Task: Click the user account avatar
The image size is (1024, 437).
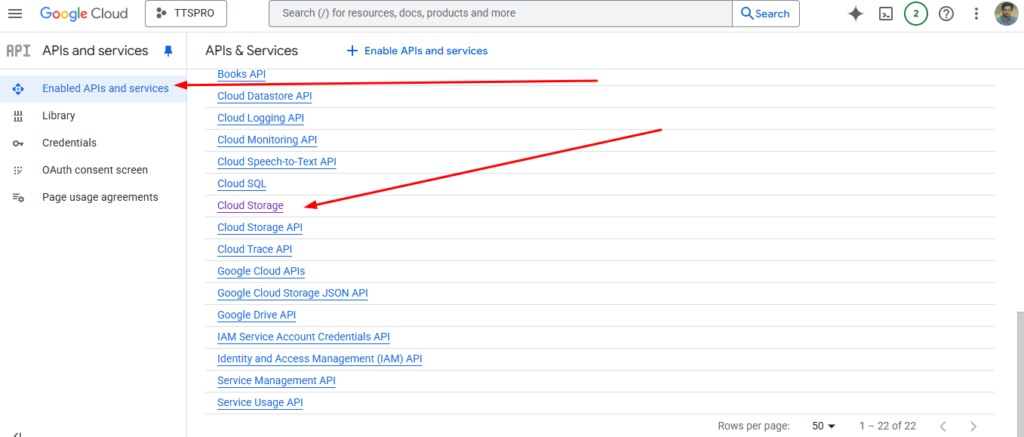Action: coord(1006,14)
